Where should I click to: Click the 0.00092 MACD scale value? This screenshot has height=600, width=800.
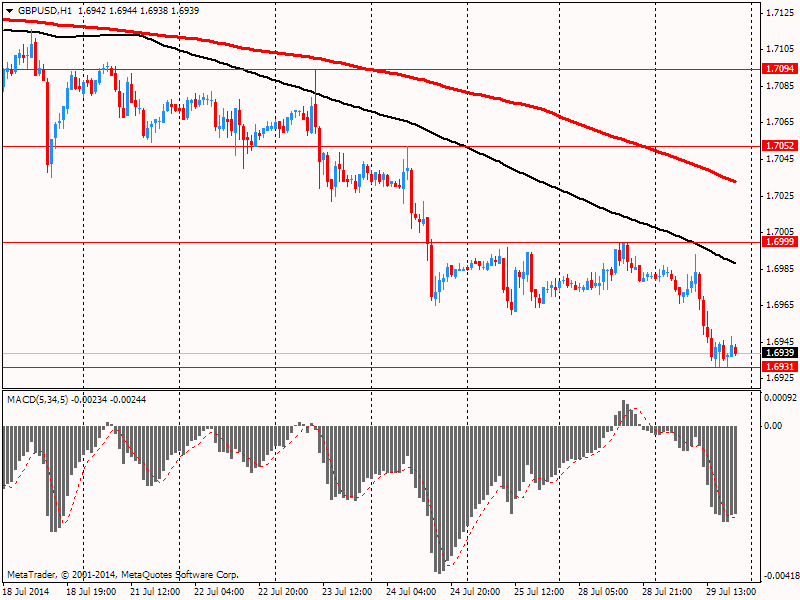pos(780,398)
